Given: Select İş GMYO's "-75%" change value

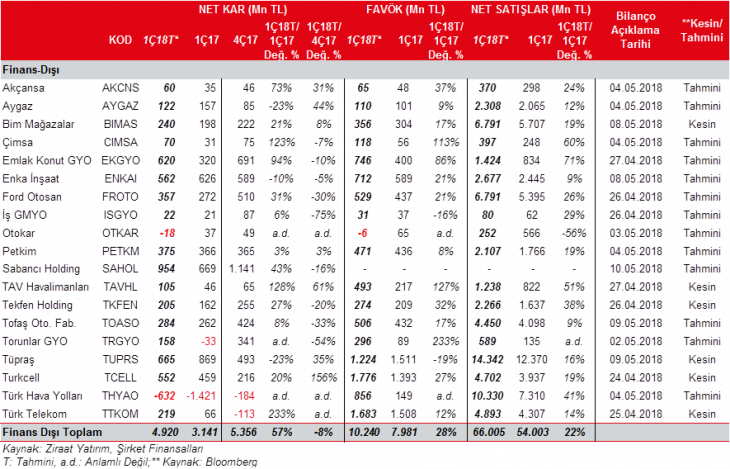Looking at the screenshot, I should [x=323, y=215].
